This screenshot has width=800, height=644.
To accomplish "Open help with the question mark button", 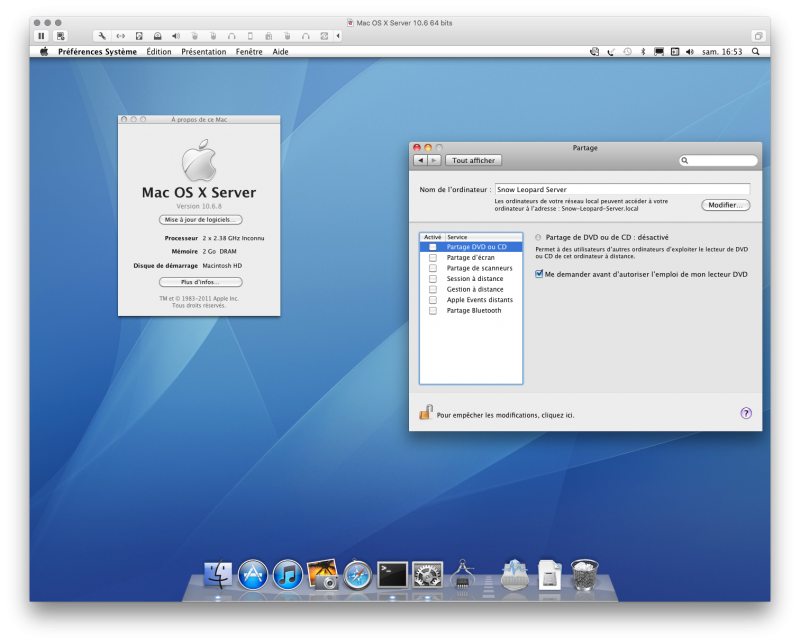I will click(746, 413).
